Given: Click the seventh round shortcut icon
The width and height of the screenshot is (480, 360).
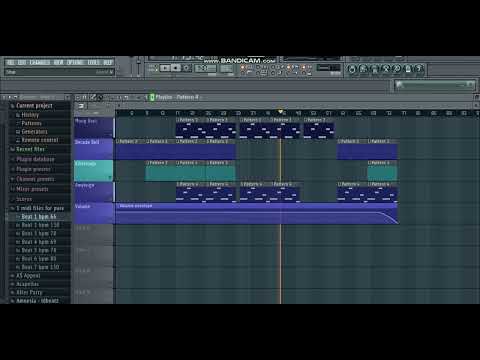Looking at the screenshot, I should 419,69.
